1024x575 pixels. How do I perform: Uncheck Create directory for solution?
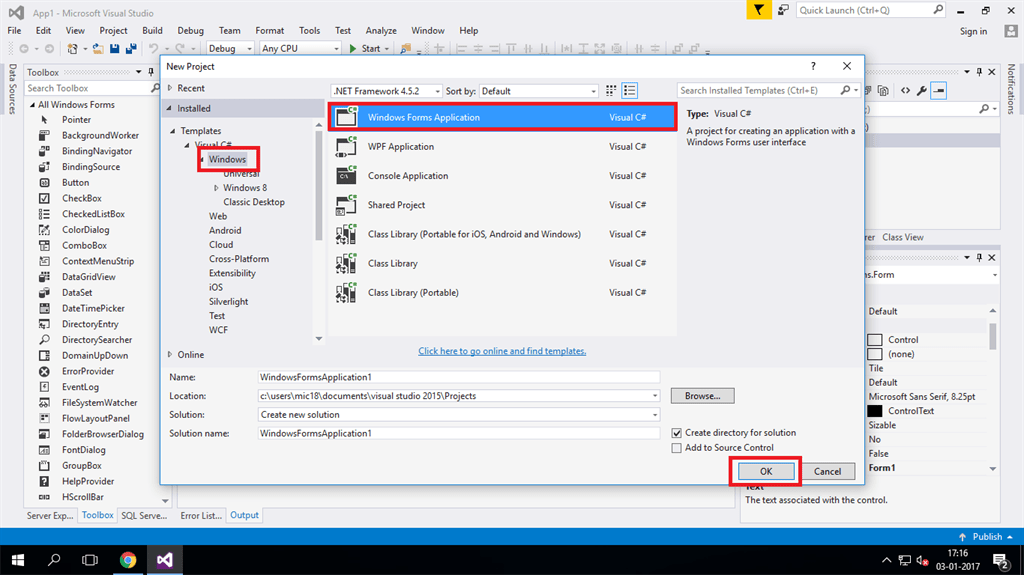[677, 433]
